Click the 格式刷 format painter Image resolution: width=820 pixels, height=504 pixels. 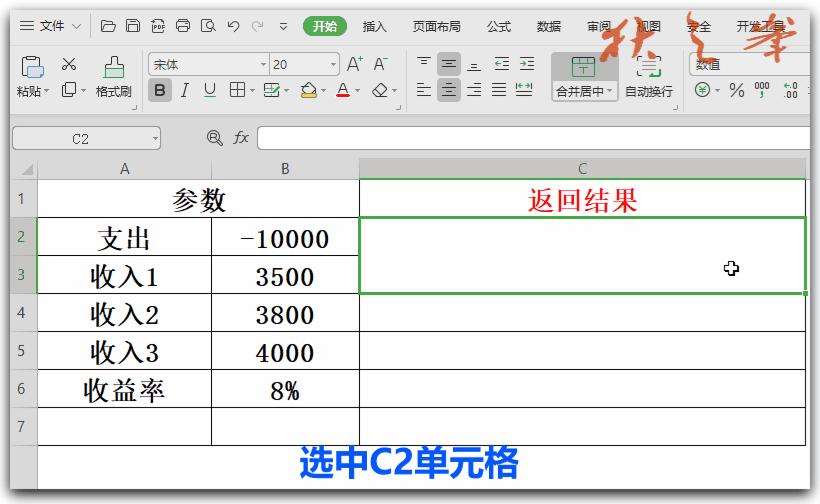point(113,76)
